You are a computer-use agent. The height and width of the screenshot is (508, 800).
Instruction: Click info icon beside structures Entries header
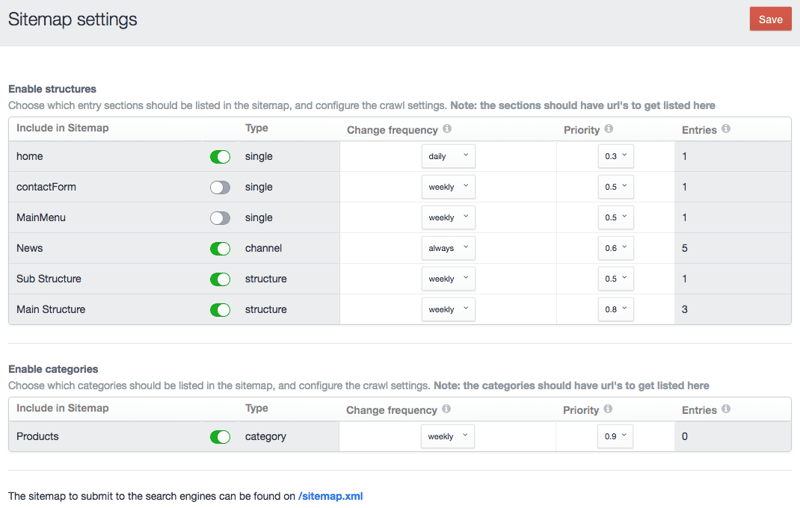pos(726,129)
